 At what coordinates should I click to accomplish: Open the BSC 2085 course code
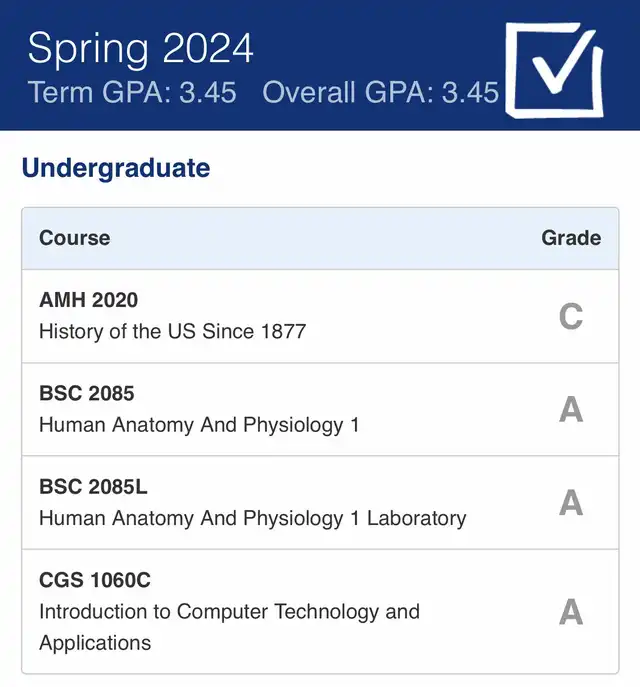(87, 393)
